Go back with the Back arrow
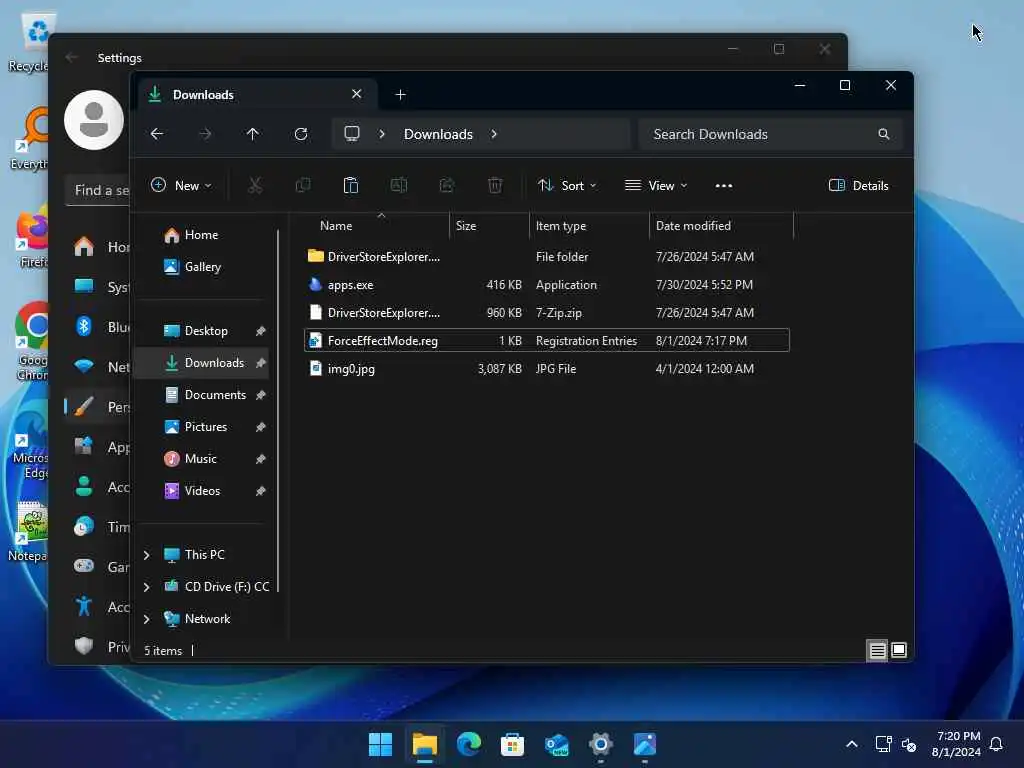The image size is (1024, 768). [157, 134]
